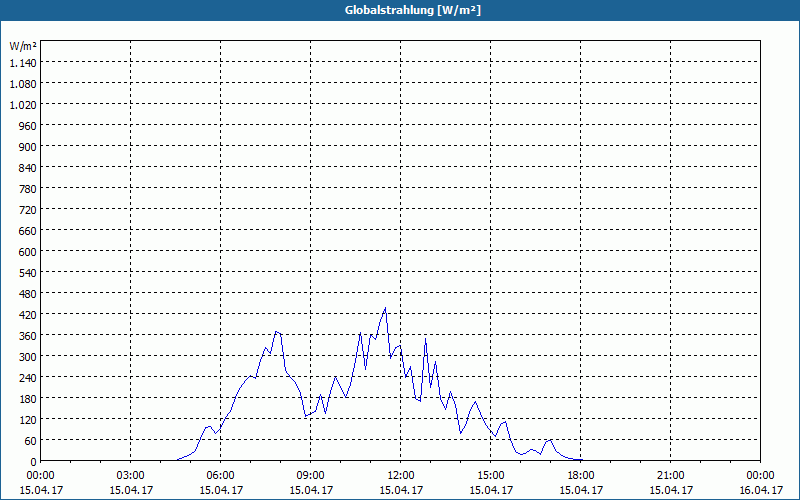Click the 180 y-axis tick label
800x500 pixels.
coord(28,398)
